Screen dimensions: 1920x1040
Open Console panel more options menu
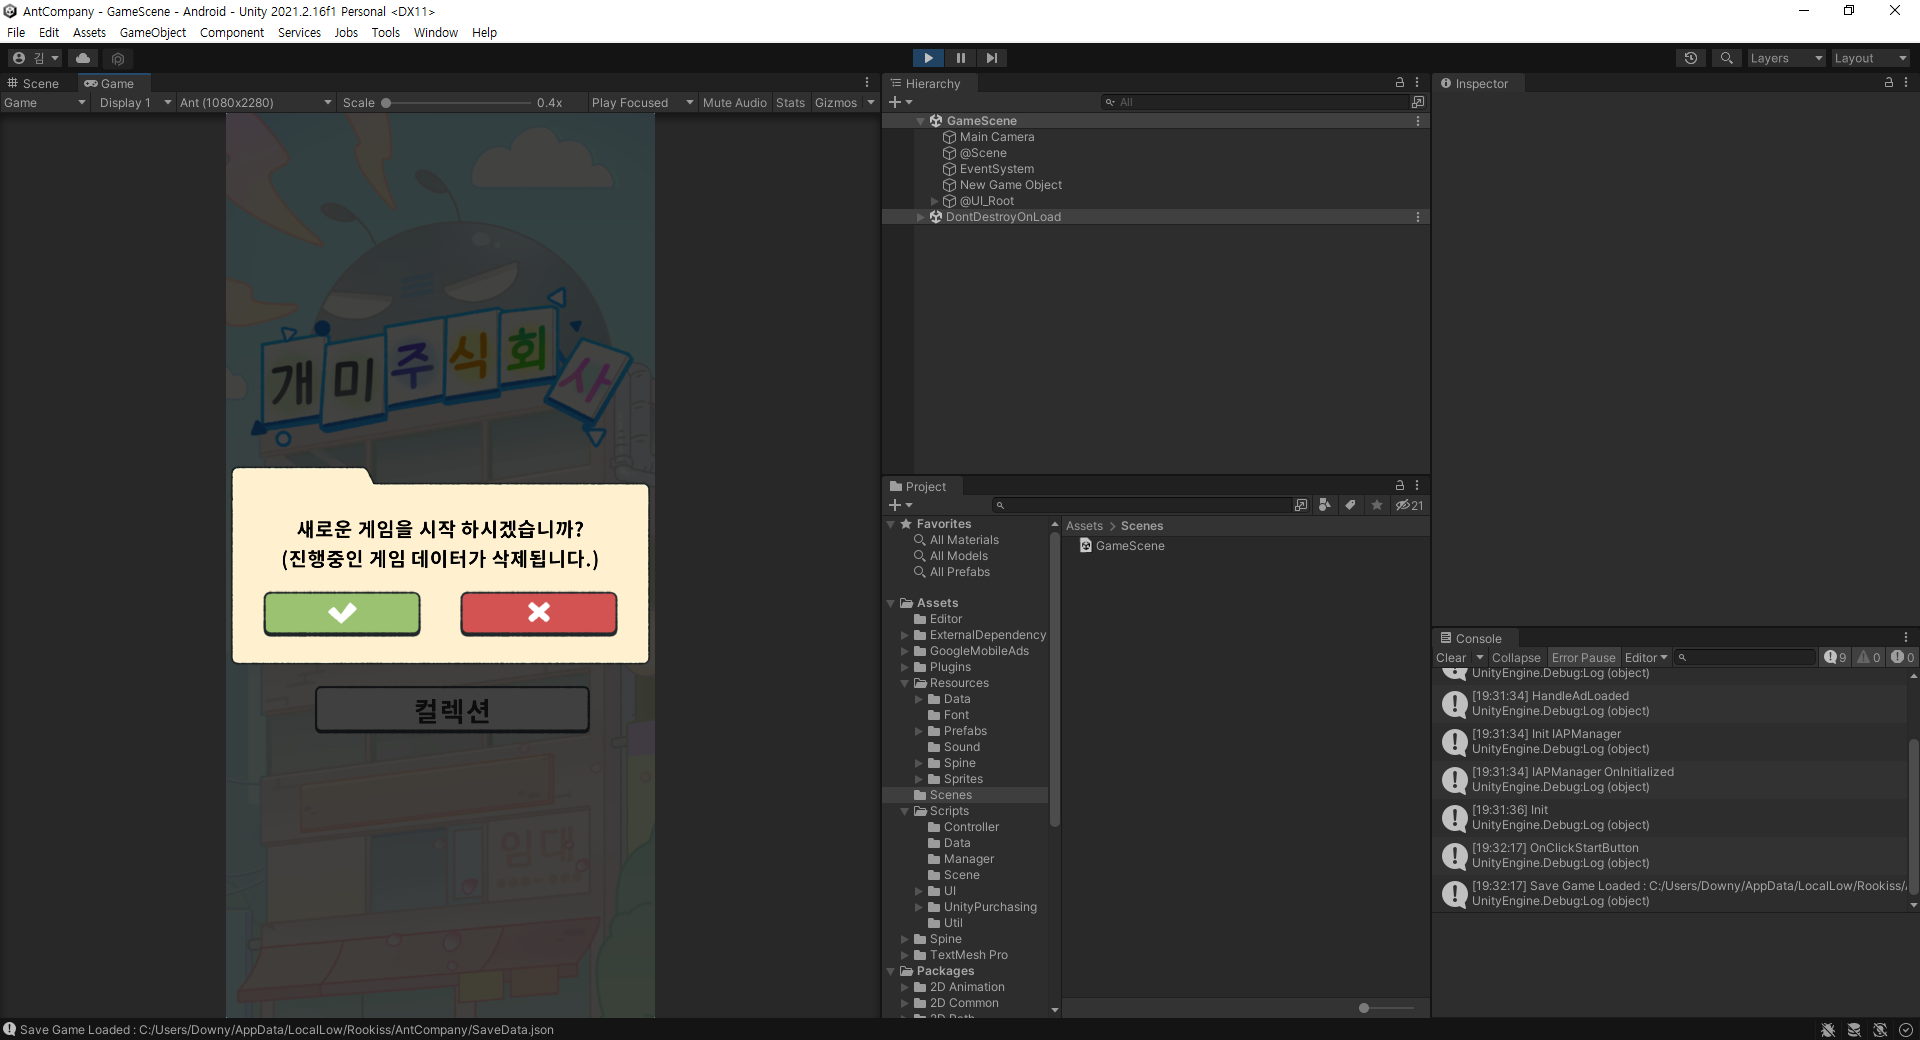(x=1906, y=638)
